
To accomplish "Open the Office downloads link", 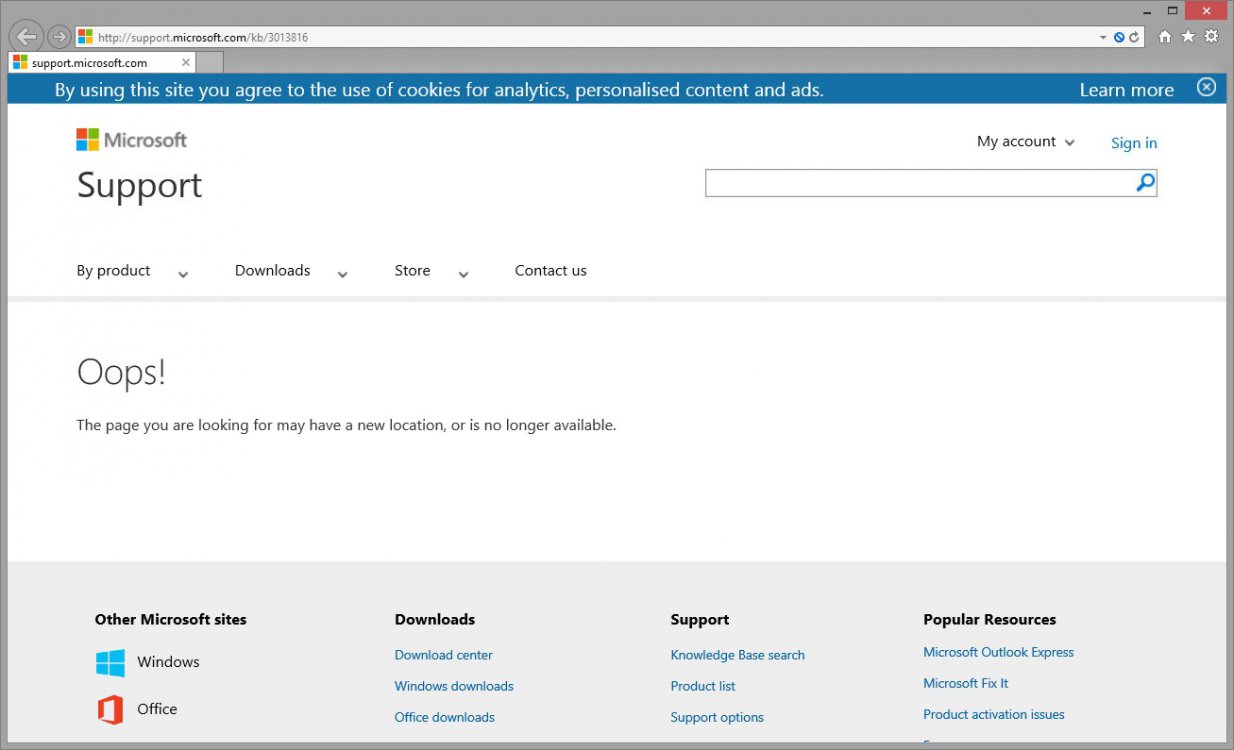I will coord(445,717).
